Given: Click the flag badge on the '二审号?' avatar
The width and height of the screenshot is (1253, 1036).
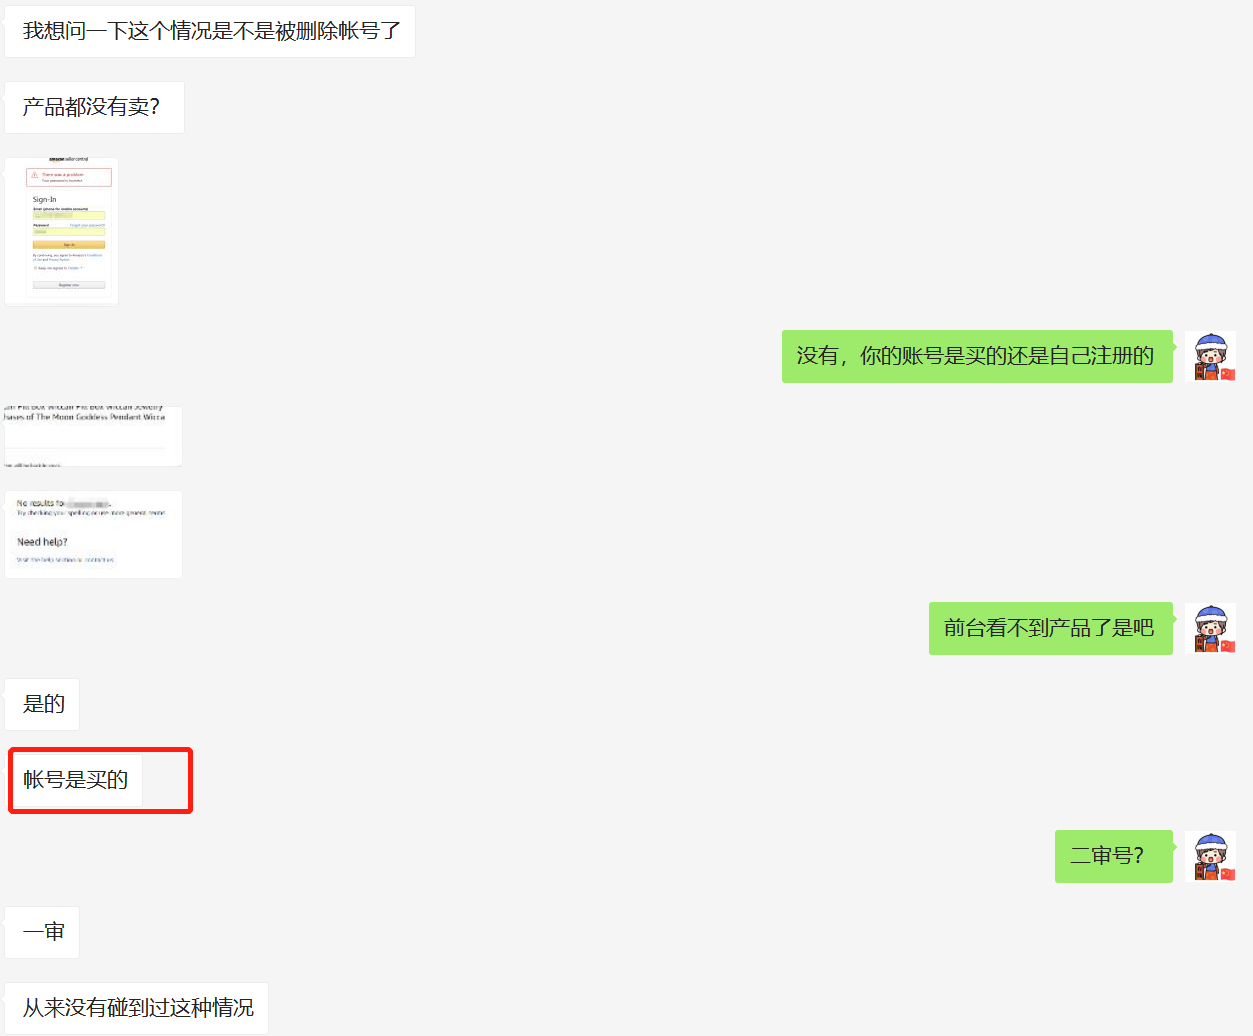Looking at the screenshot, I should [x=1228, y=874].
